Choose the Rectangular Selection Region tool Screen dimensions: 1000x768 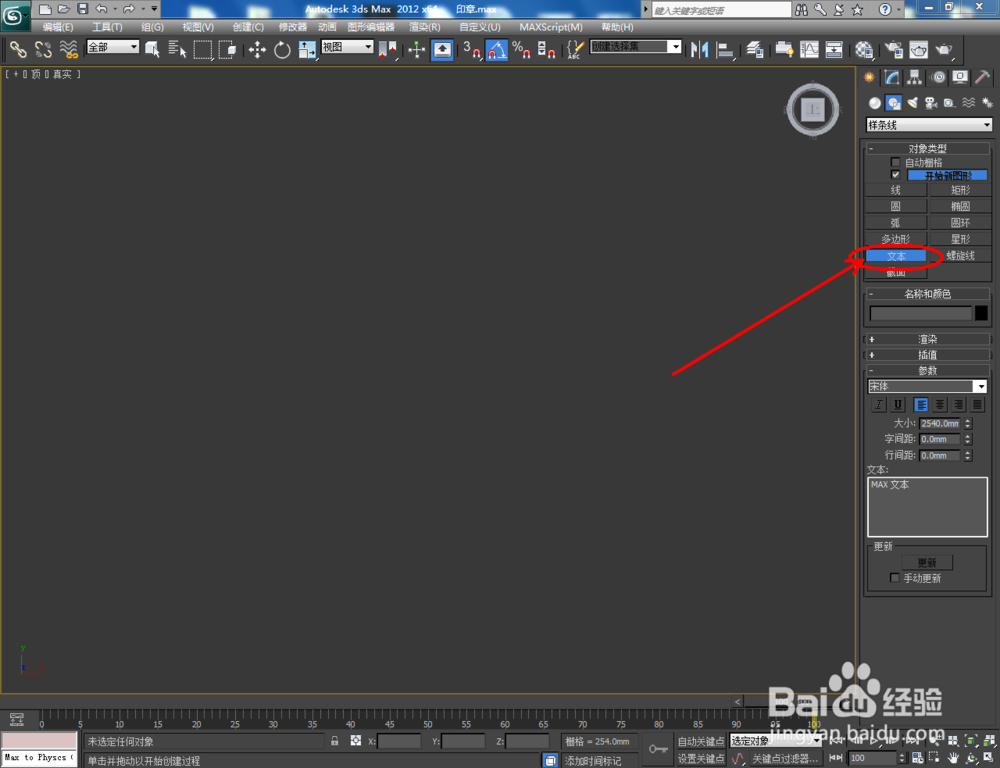tap(203, 49)
